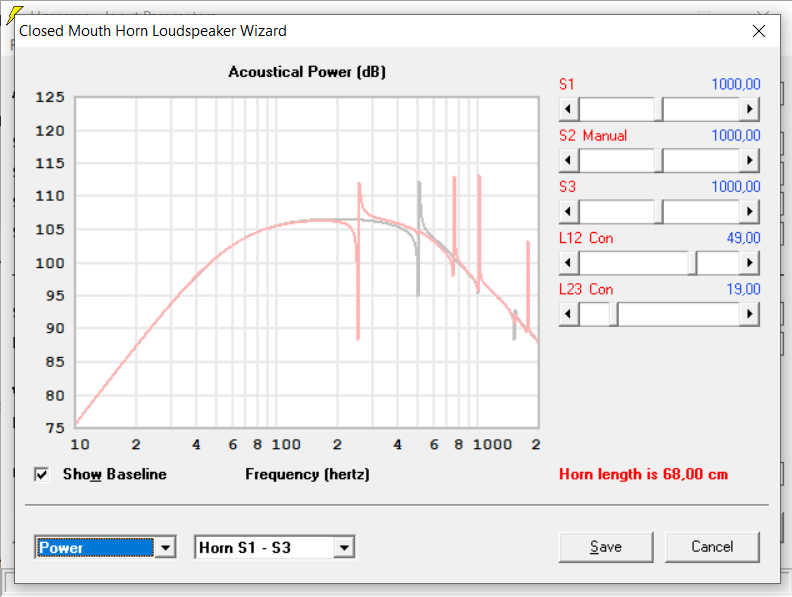Click the Show Baseline label text
This screenshot has height=597, width=792.
[115, 474]
